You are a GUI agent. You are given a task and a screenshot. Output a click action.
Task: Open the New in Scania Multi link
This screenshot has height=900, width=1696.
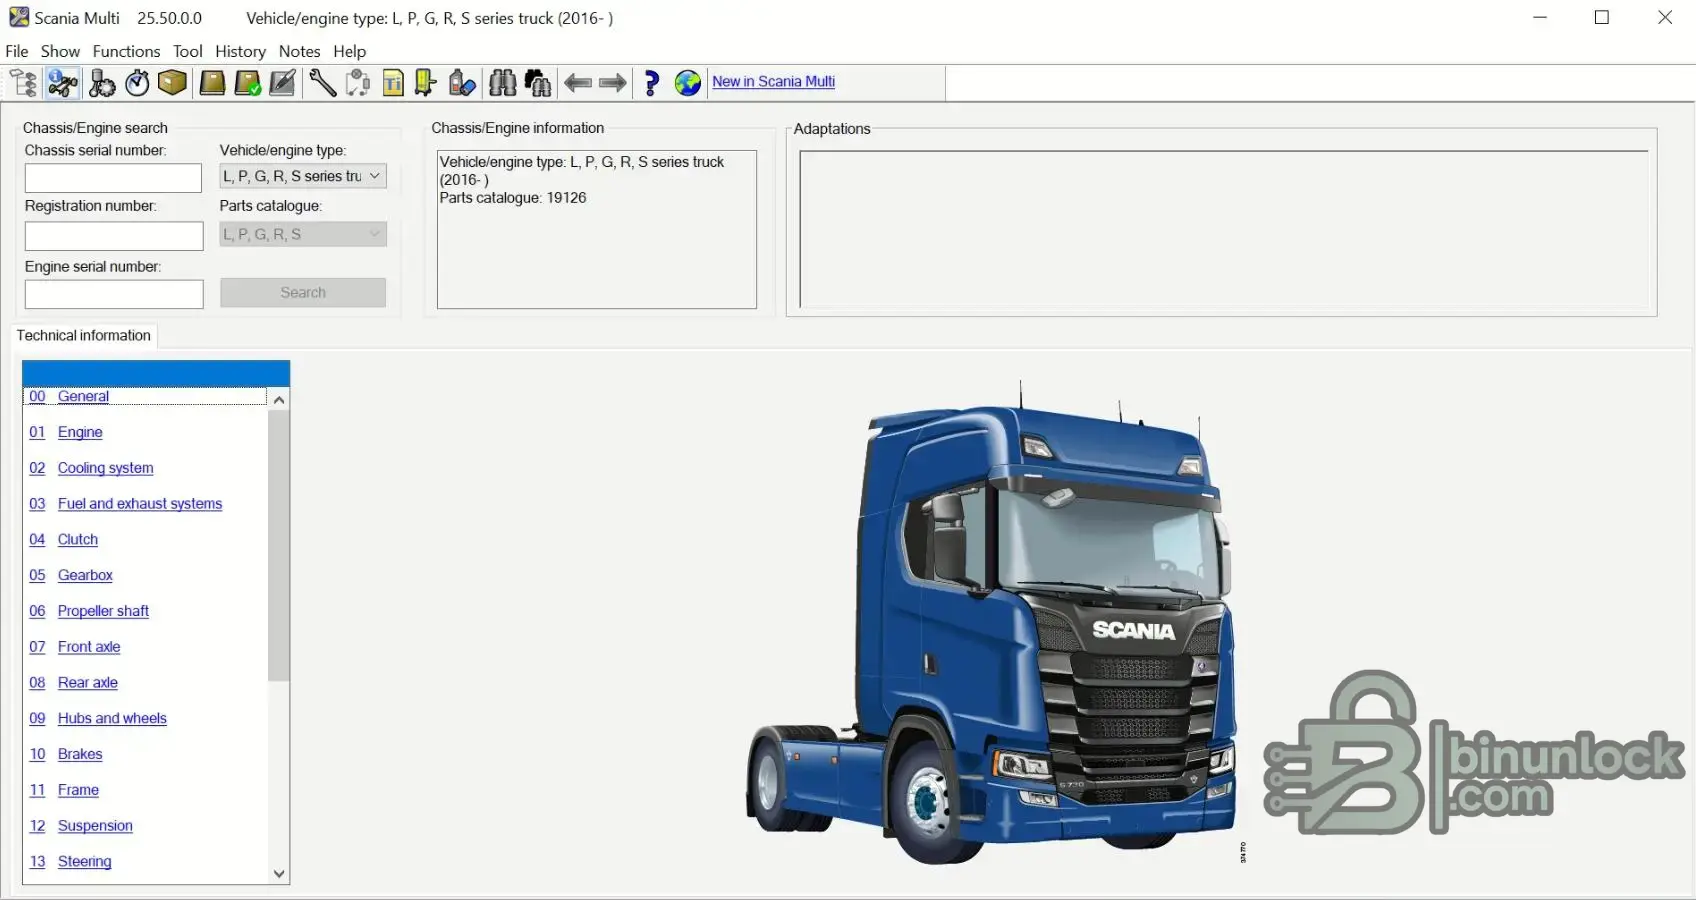pos(773,82)
